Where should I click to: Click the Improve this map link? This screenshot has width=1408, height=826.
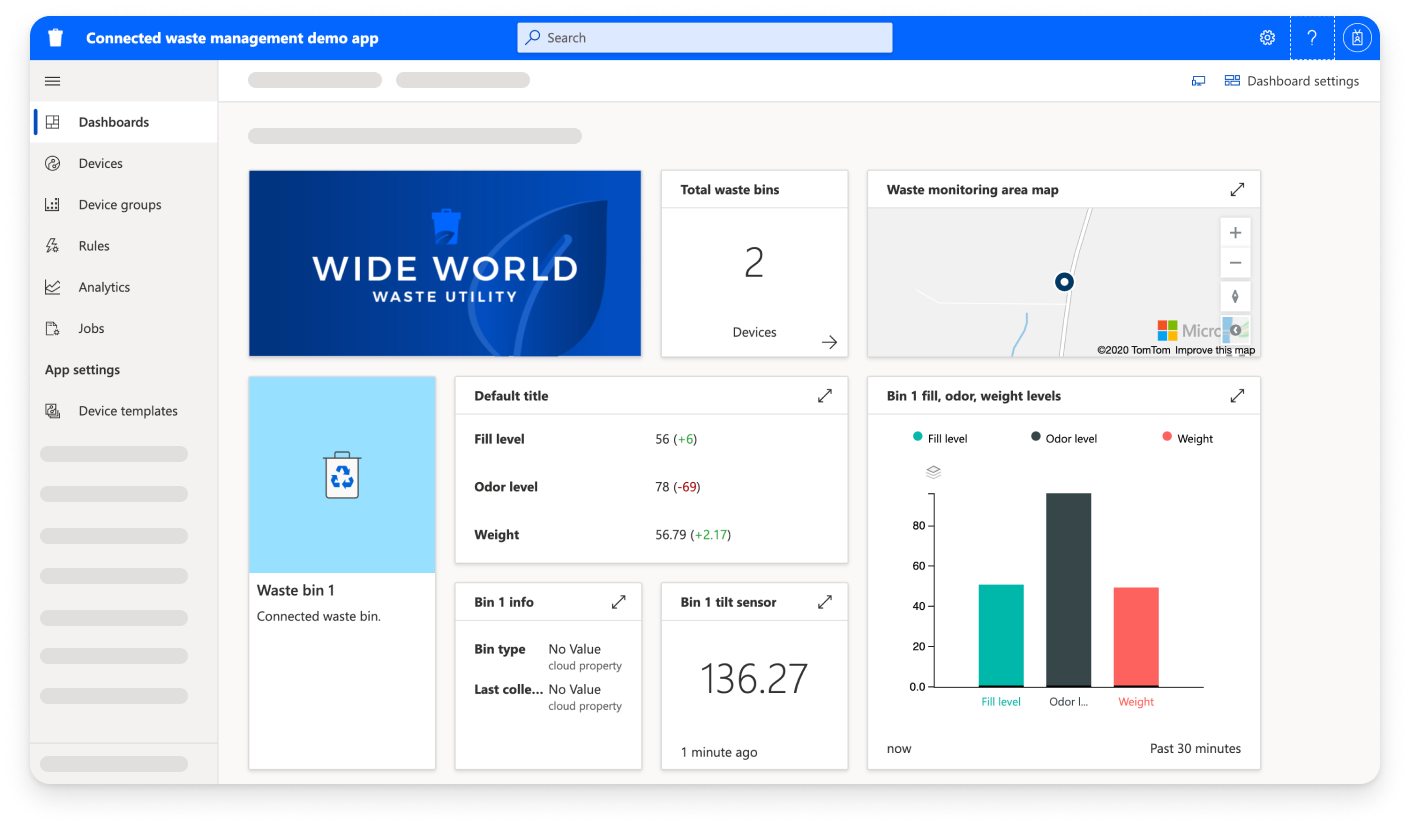pyautogui.click(x=1215, y=350)
